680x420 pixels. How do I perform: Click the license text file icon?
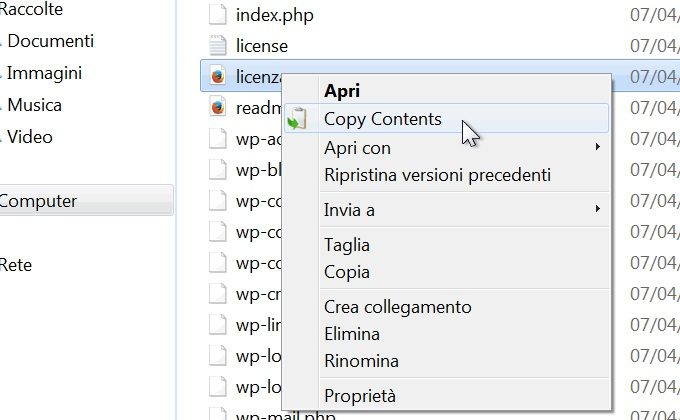pos(218,46)
